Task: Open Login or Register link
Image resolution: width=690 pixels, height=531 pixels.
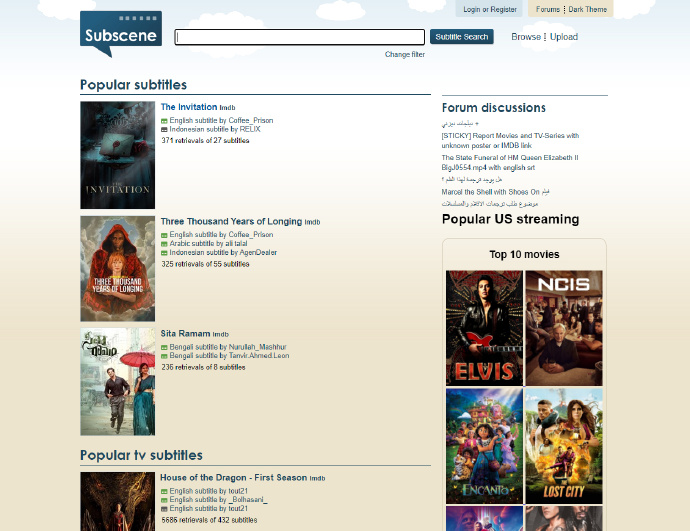Action: click(x=490, y=9)
